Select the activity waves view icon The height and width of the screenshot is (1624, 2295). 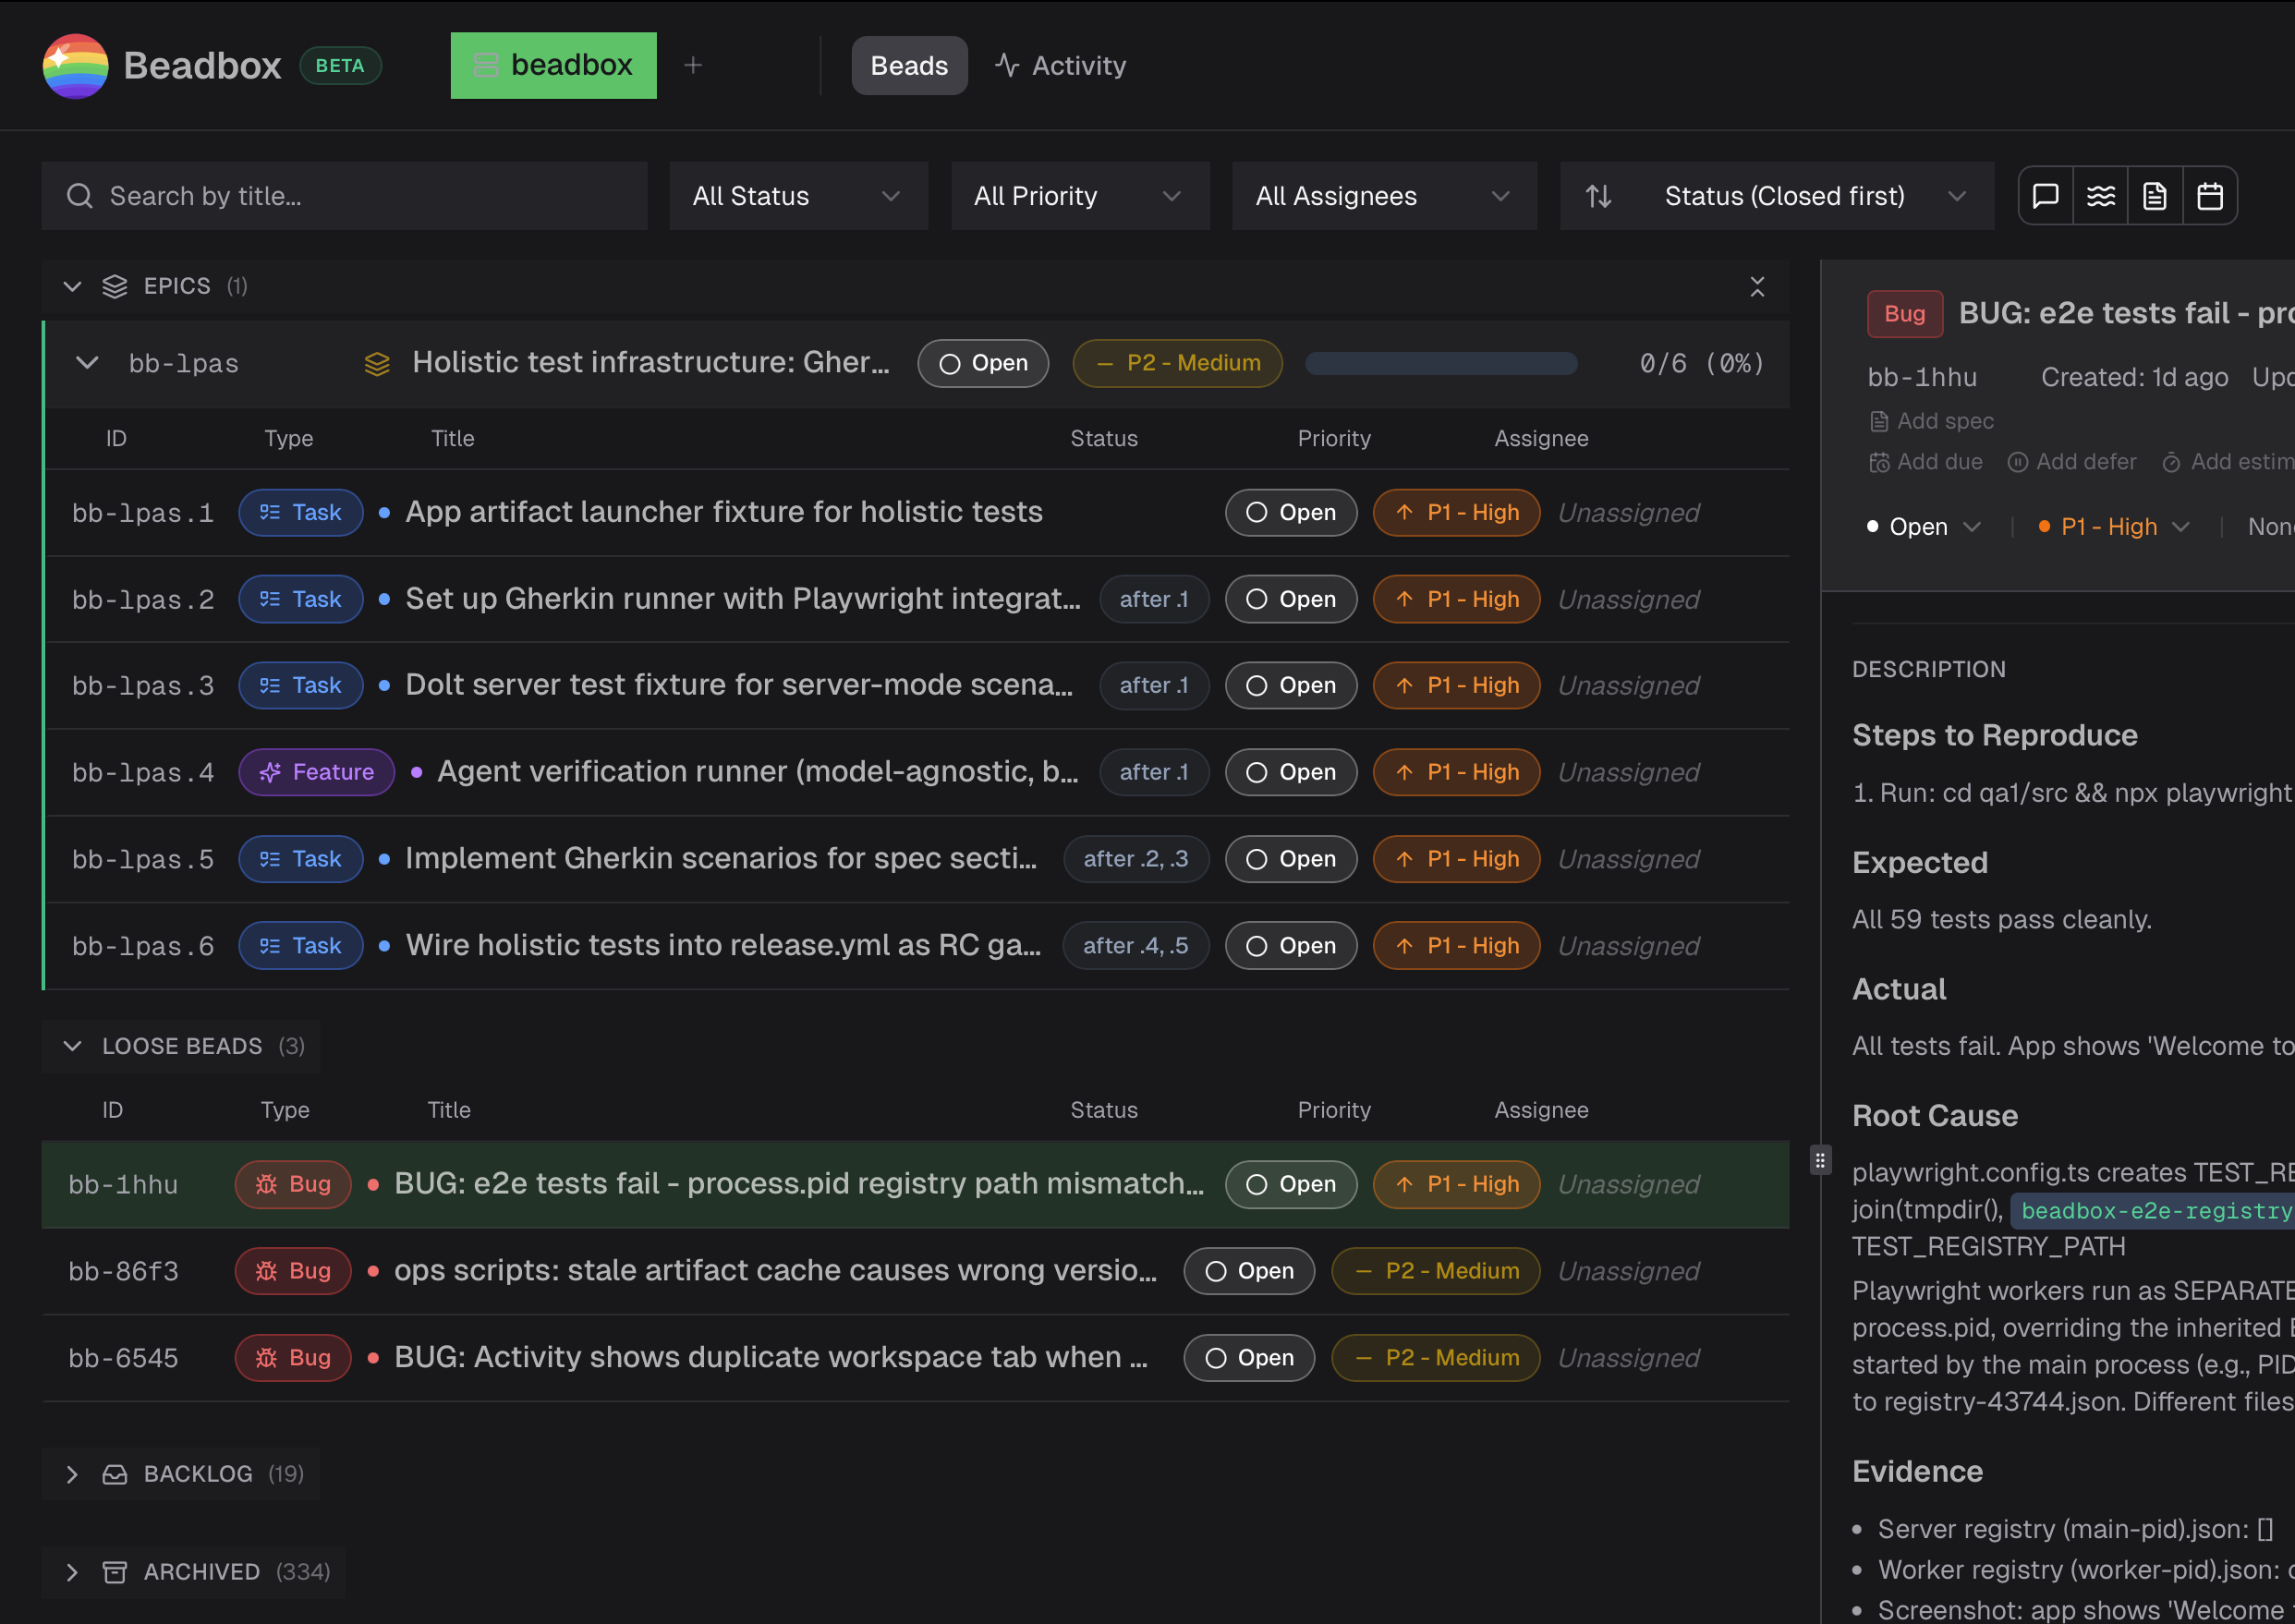point(2101,195)
